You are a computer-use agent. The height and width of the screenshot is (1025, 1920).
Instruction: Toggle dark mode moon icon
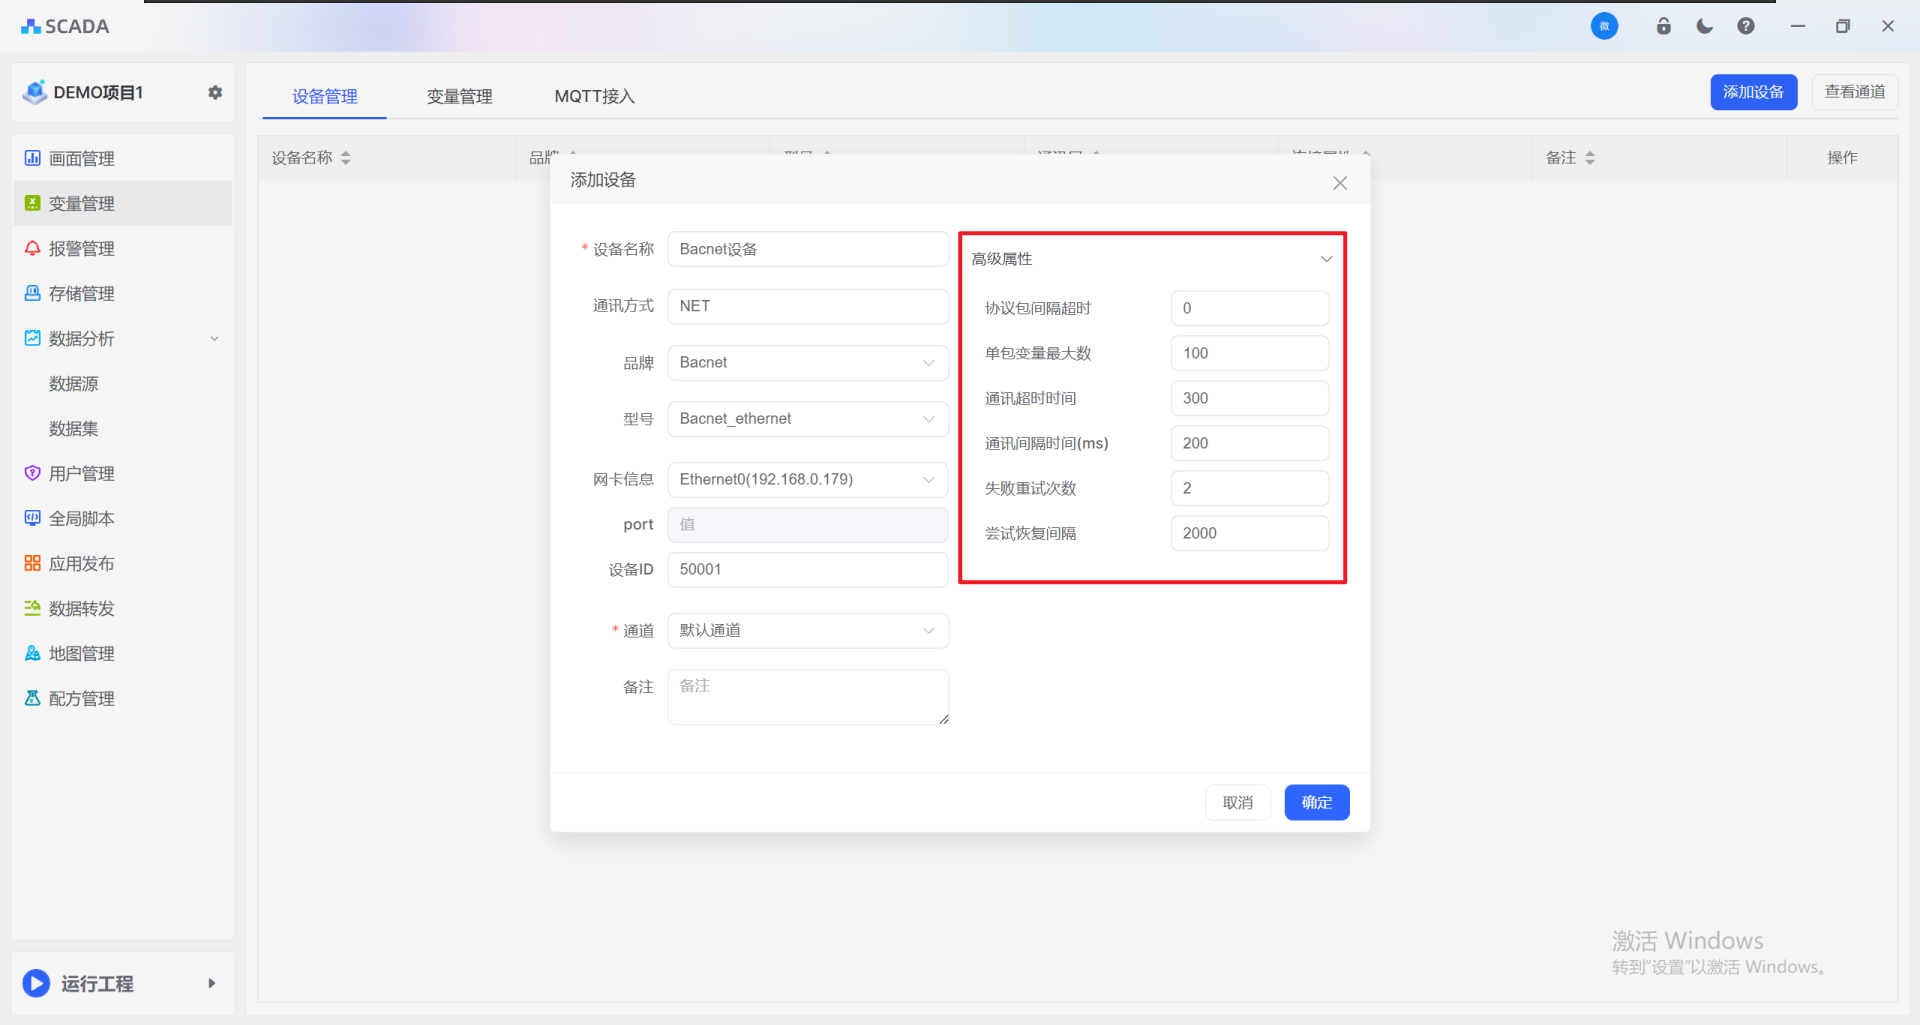coord(1705,26)
